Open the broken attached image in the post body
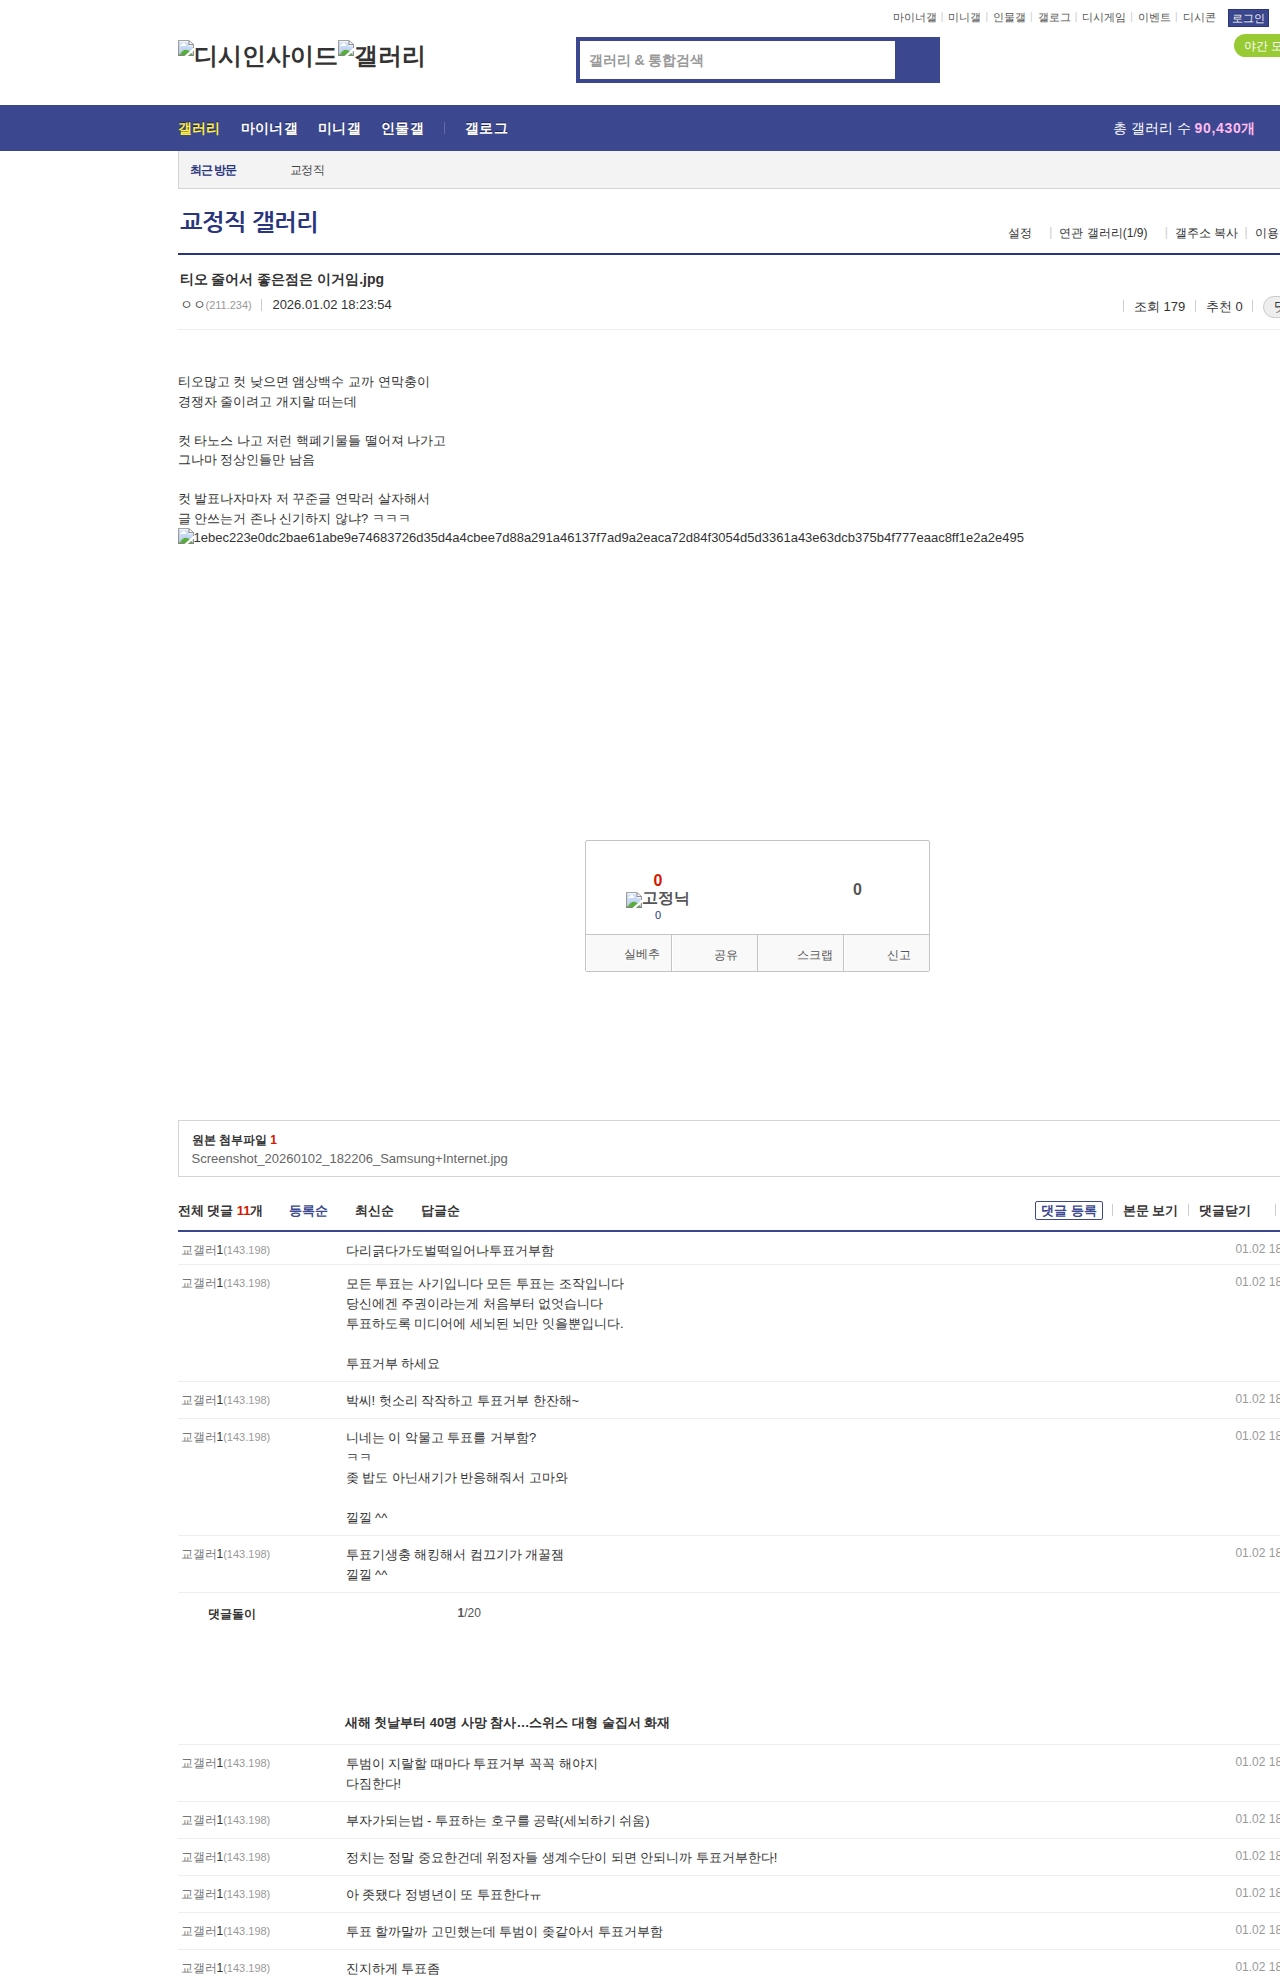The height and width of the screenshot is (1980, 1280). click(601, 538)
